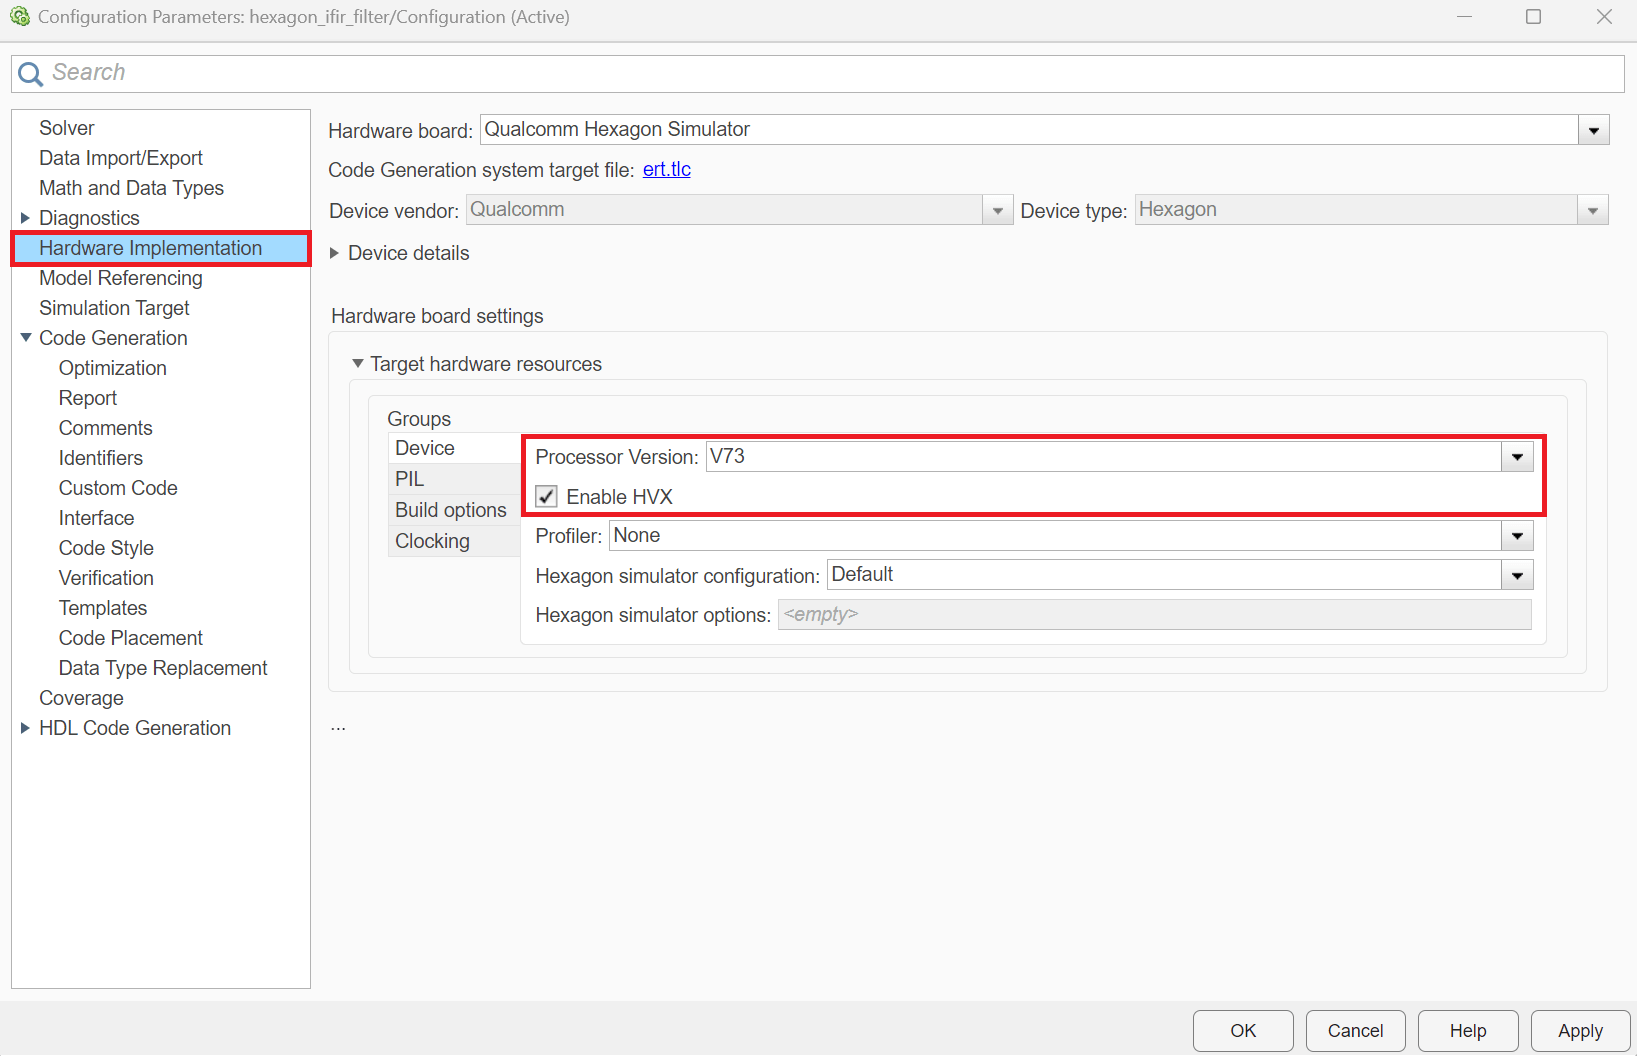This screenshot has width=1637, height=1056.
Task: Open the Optimization settings pane
Action: click(112, 368)
